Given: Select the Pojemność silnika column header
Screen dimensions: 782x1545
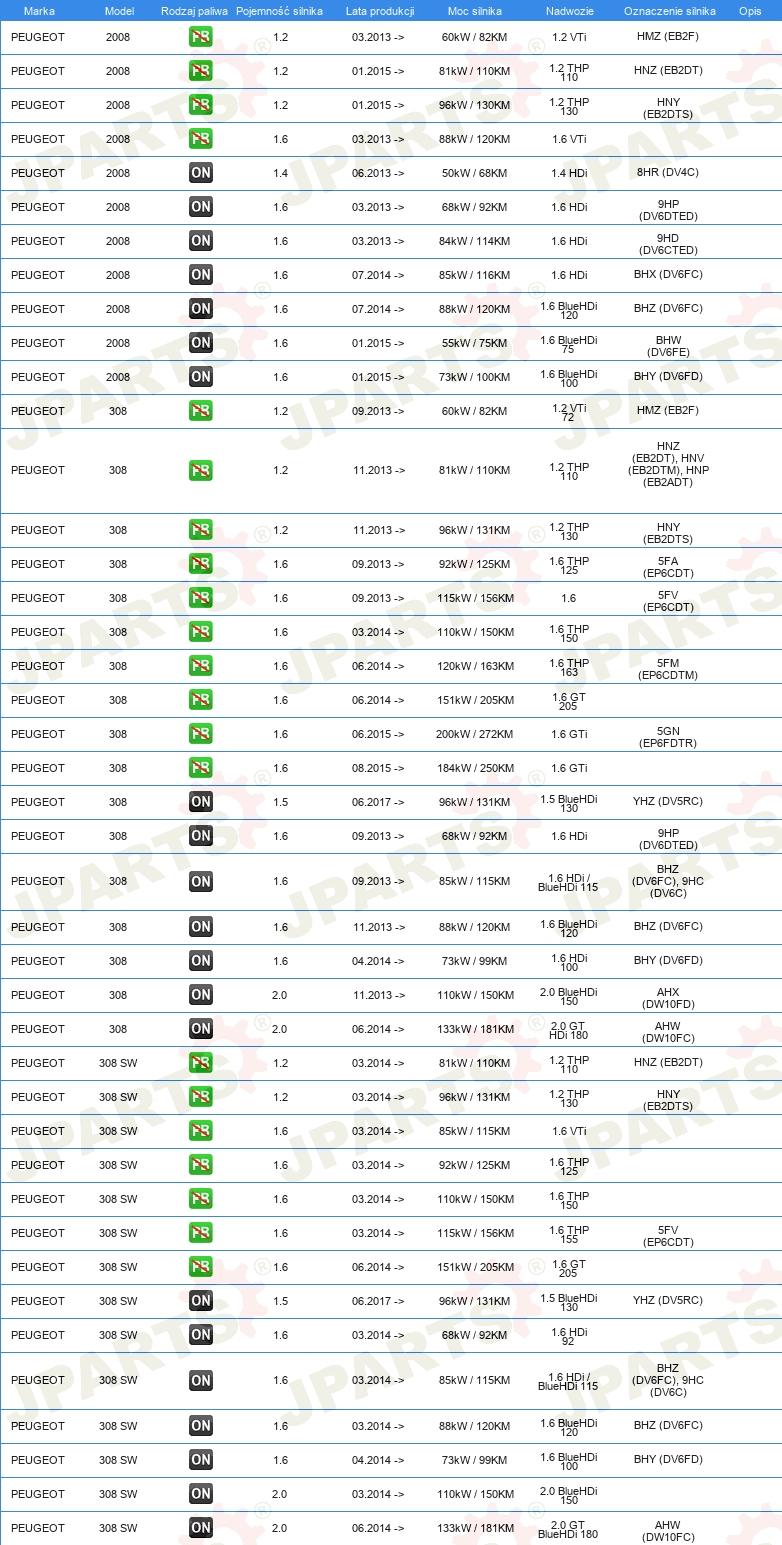Looking at the screenshot, I should (279, 10).
